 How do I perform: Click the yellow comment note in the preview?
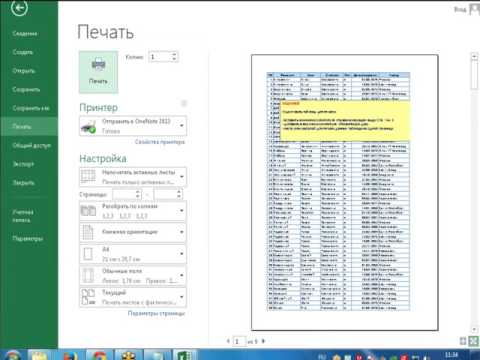[x=345, y=120]
